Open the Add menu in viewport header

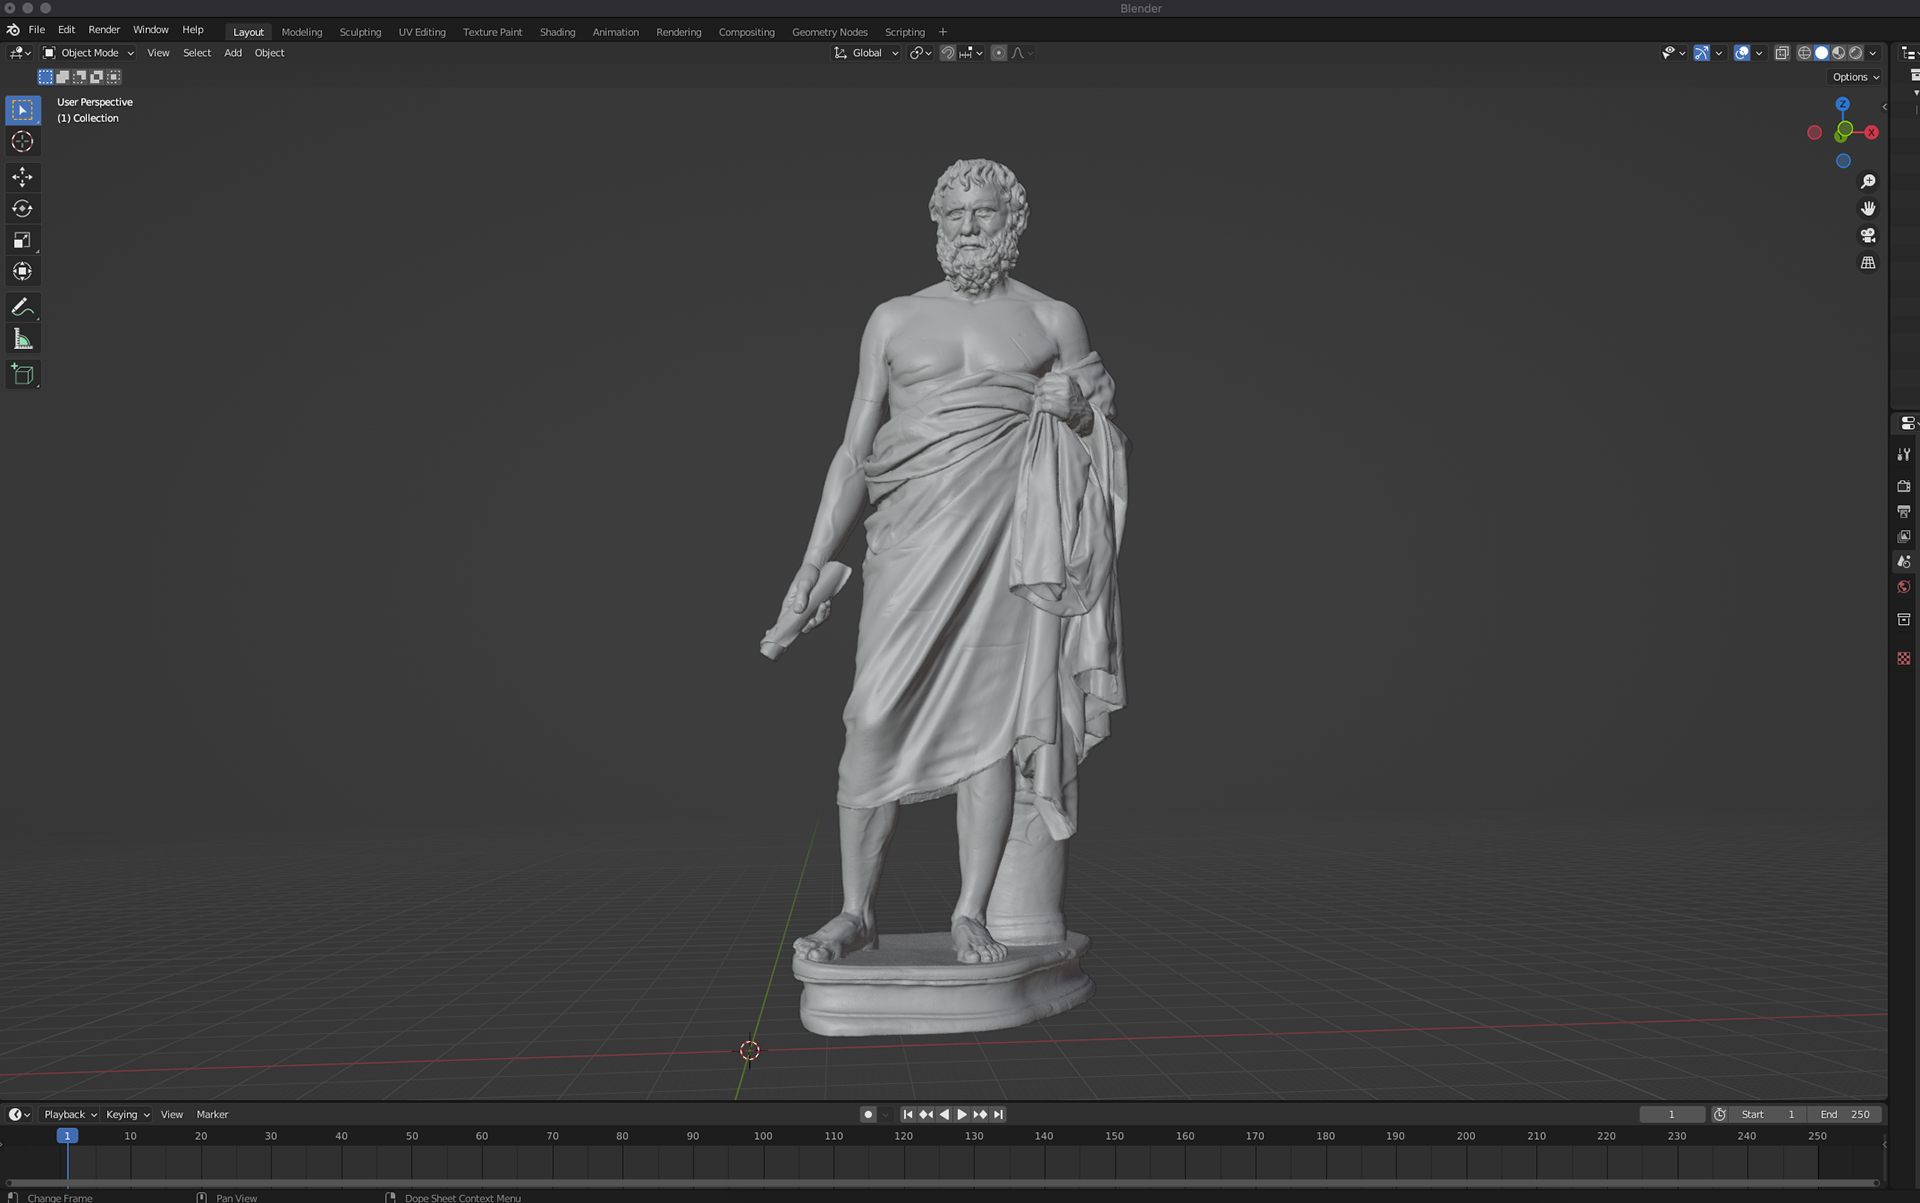coord(233,53)
